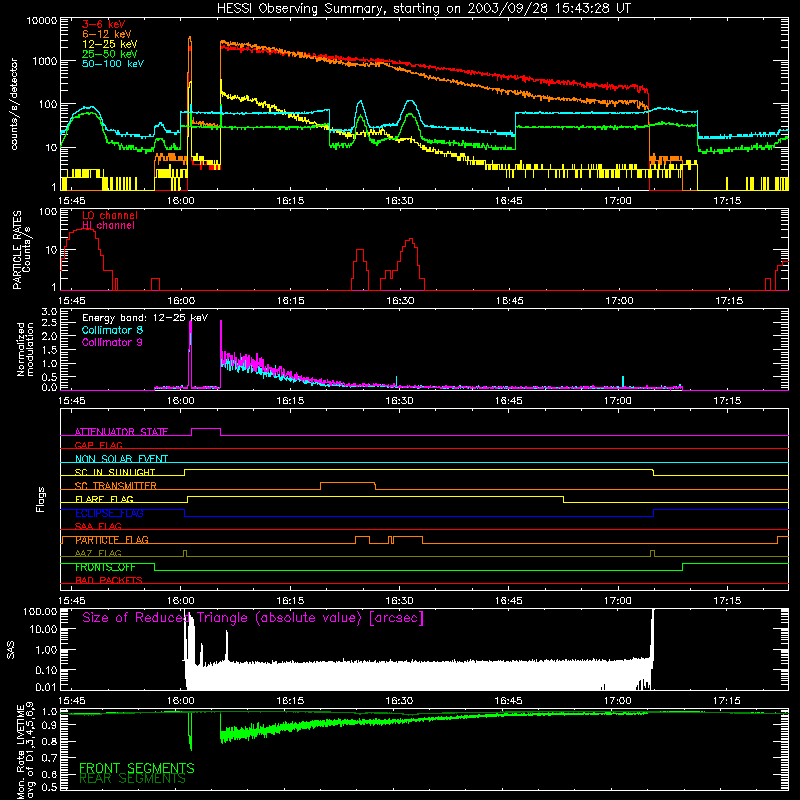Select the PARTICLE_FLAG label
The height and width of the screenshot is (800, 800).
112,539
